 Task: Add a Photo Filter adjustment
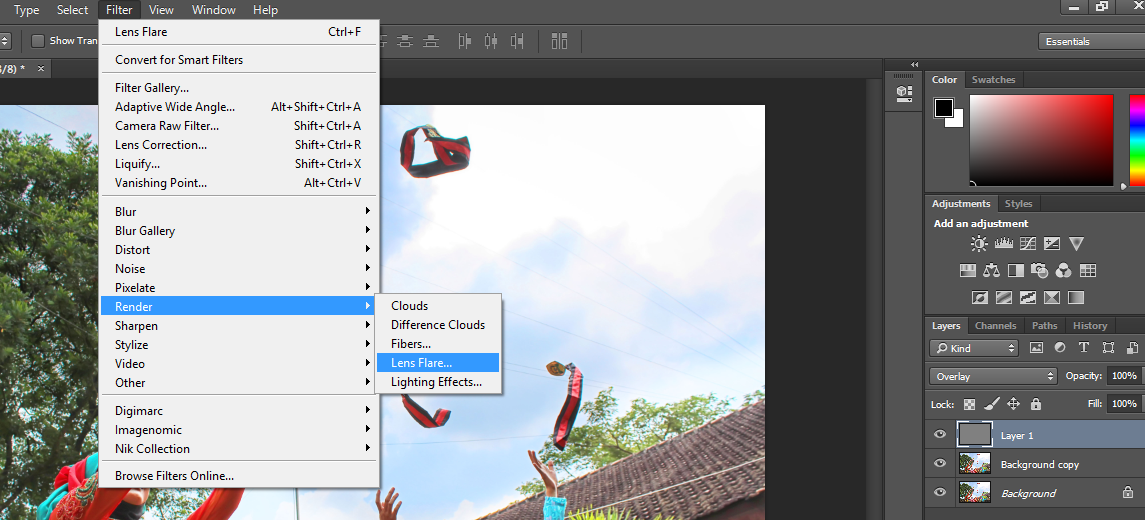tap(1039, 271)
